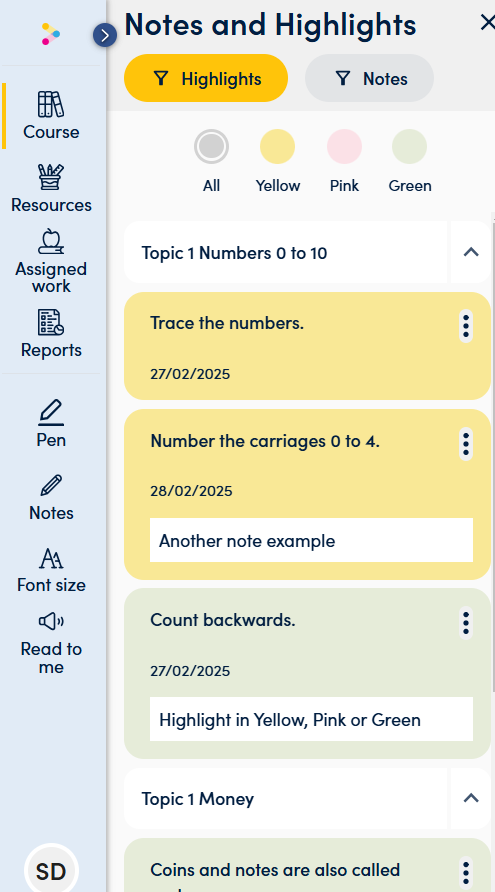Image resolution: width=495 pixels, height=892 pixels.
Task: Open the Notes tool in sidebar
Action: tap(51, 498)
